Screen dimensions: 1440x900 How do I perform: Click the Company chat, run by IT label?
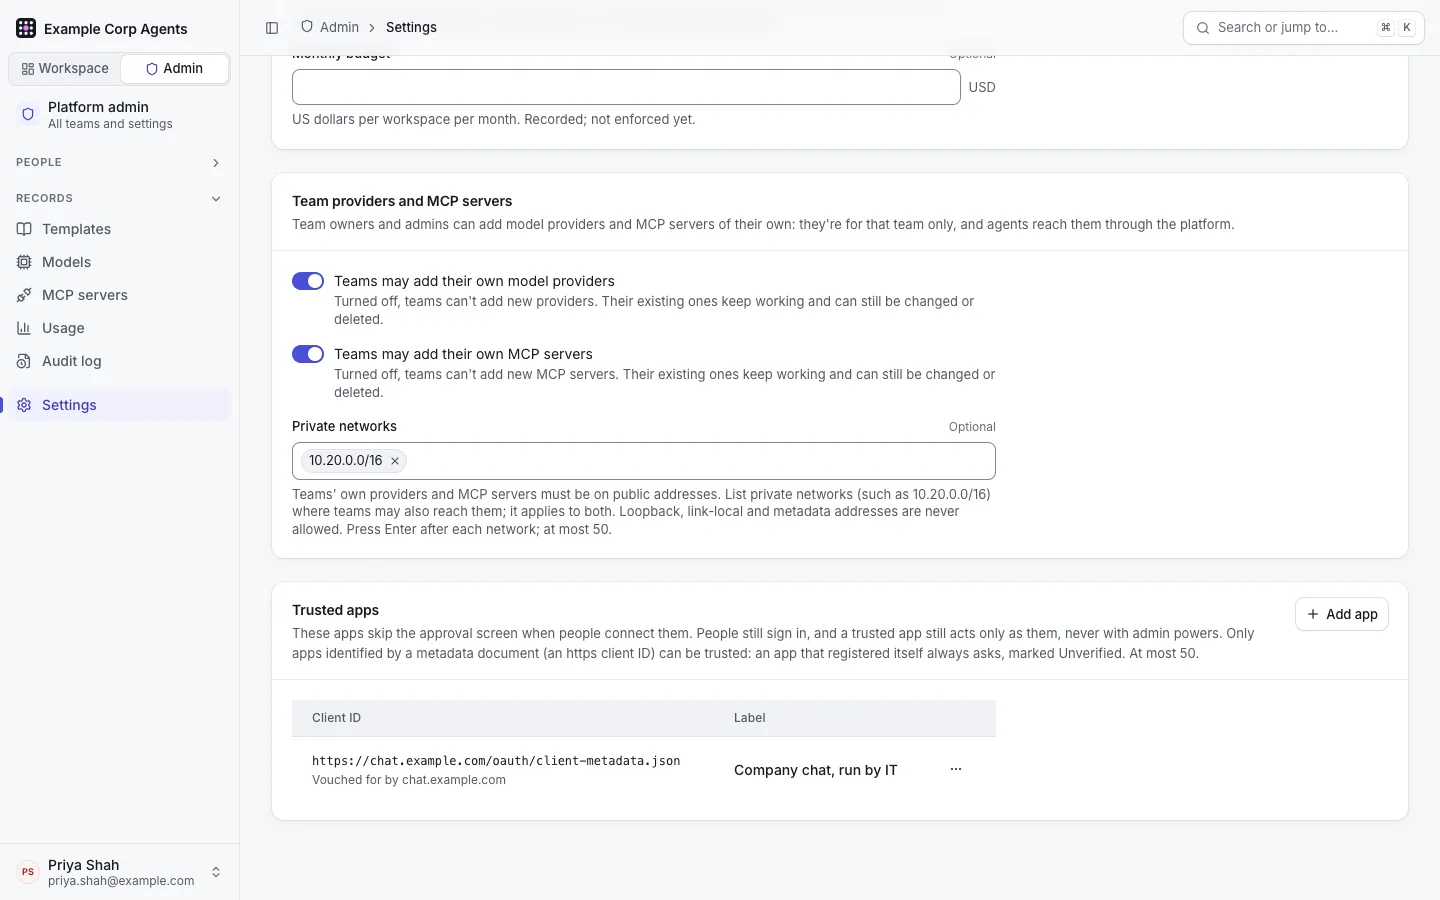click(816, 770)
